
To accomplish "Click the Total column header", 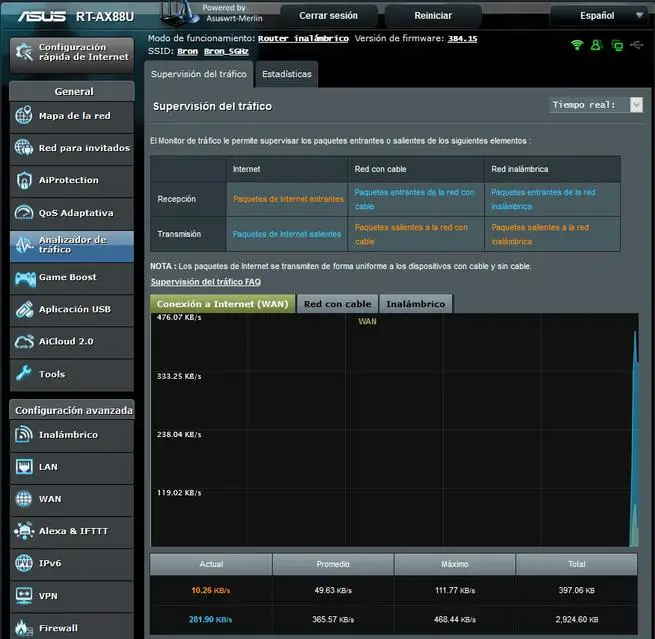I will pos(576,564).
